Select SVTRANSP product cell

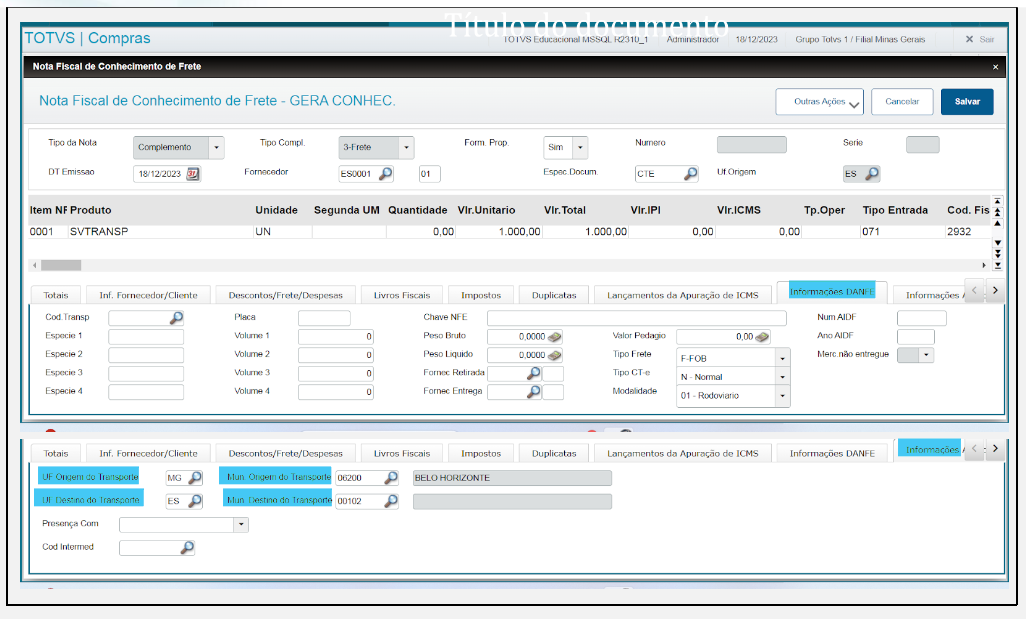coord(160,232)
